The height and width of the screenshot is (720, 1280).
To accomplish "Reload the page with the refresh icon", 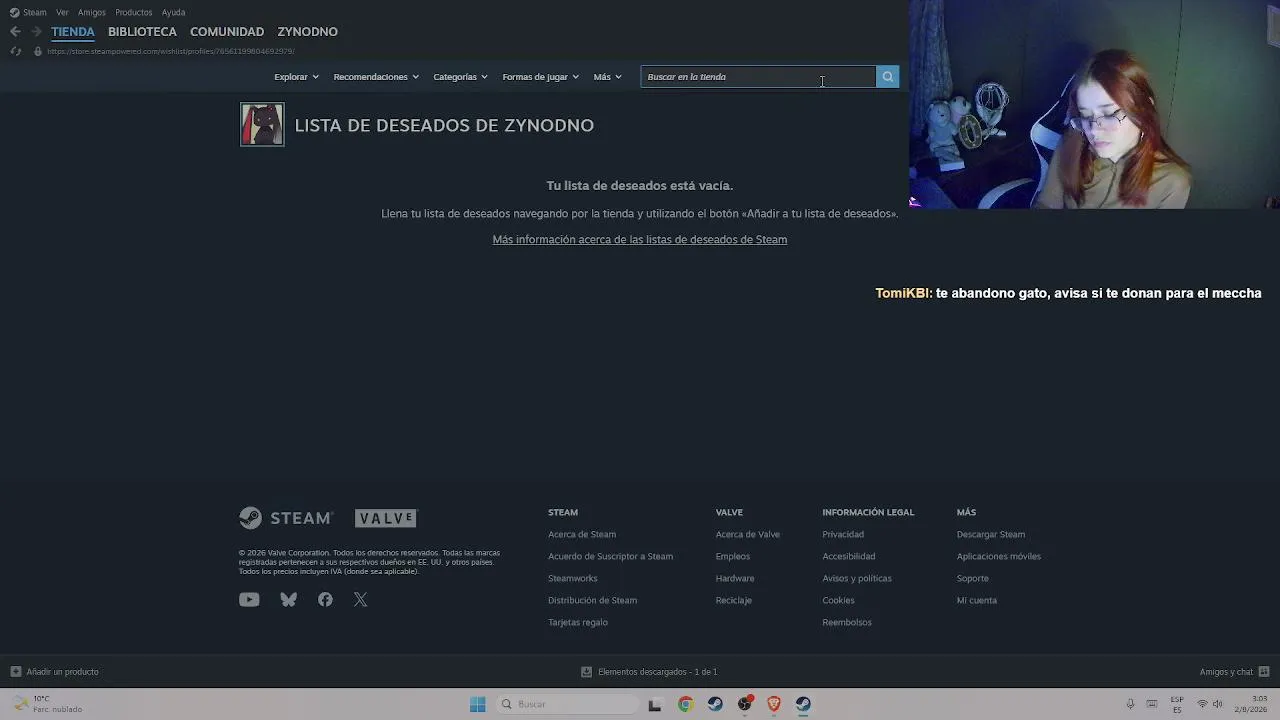I will point(15,51).
